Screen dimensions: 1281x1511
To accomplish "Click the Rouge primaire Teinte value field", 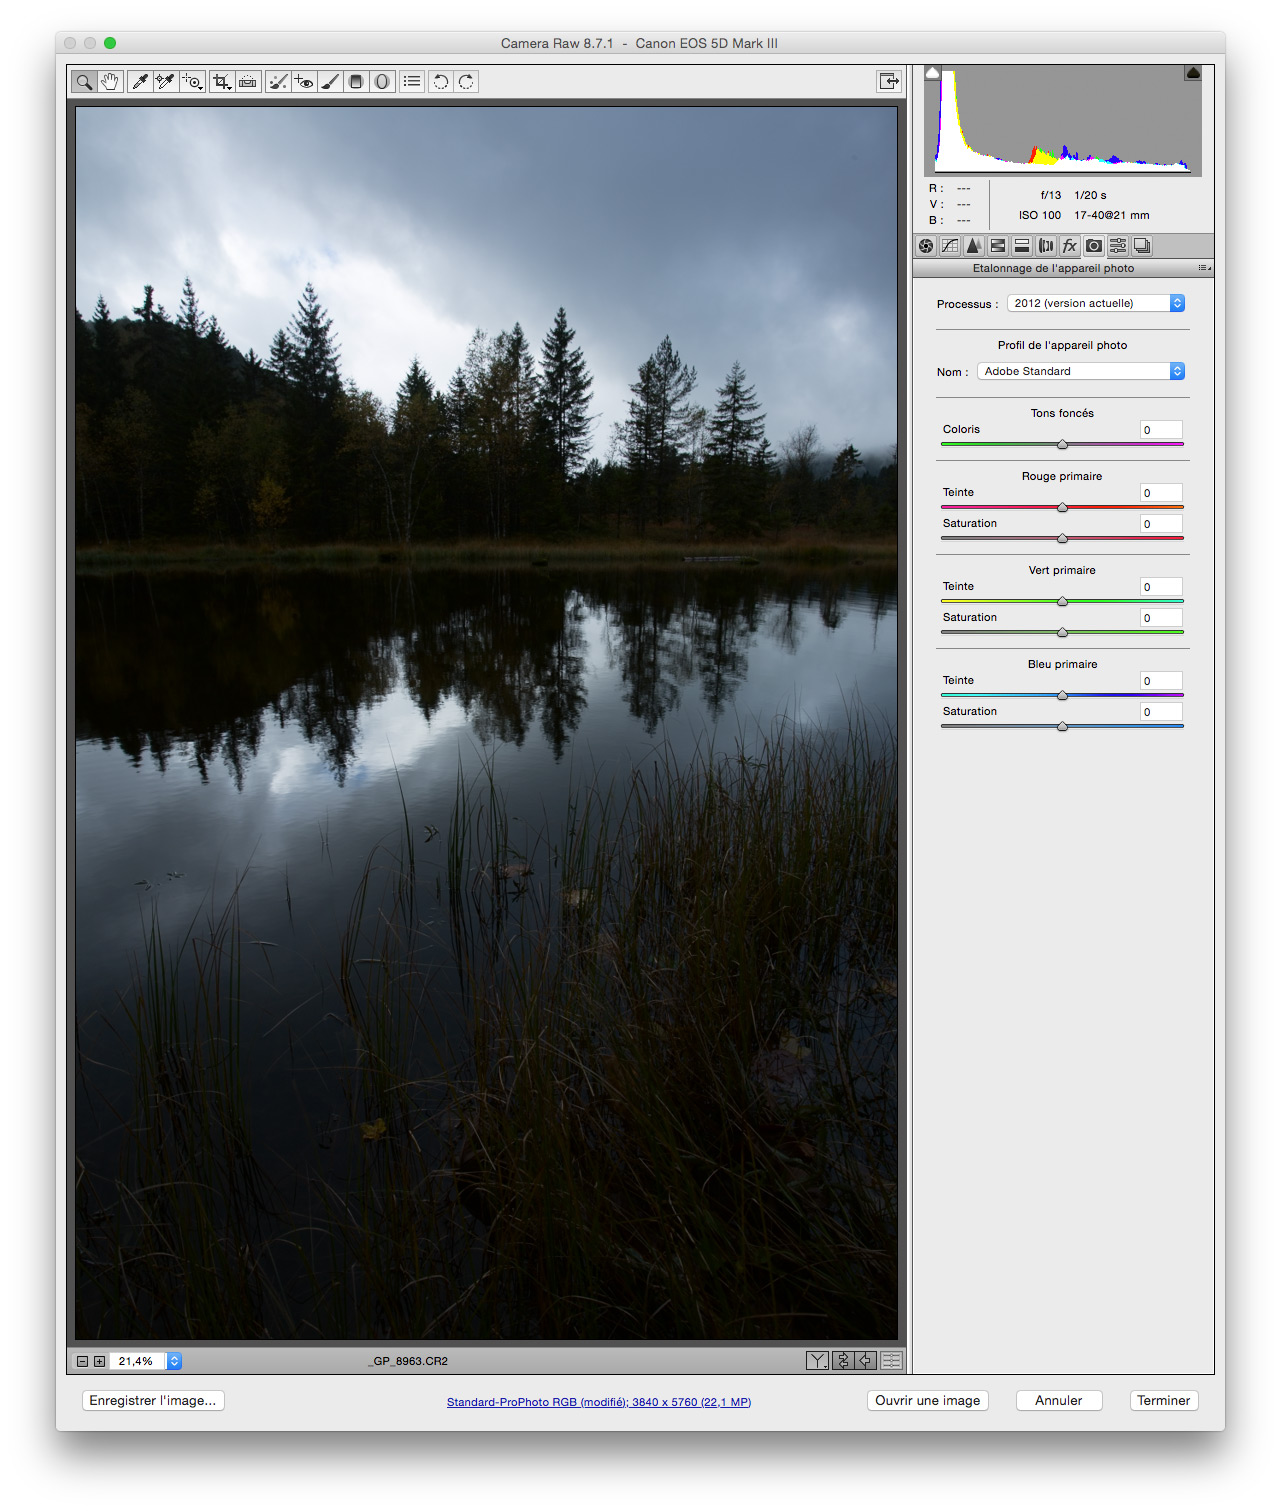I will pyautogui.click(x=1161, y=493).
